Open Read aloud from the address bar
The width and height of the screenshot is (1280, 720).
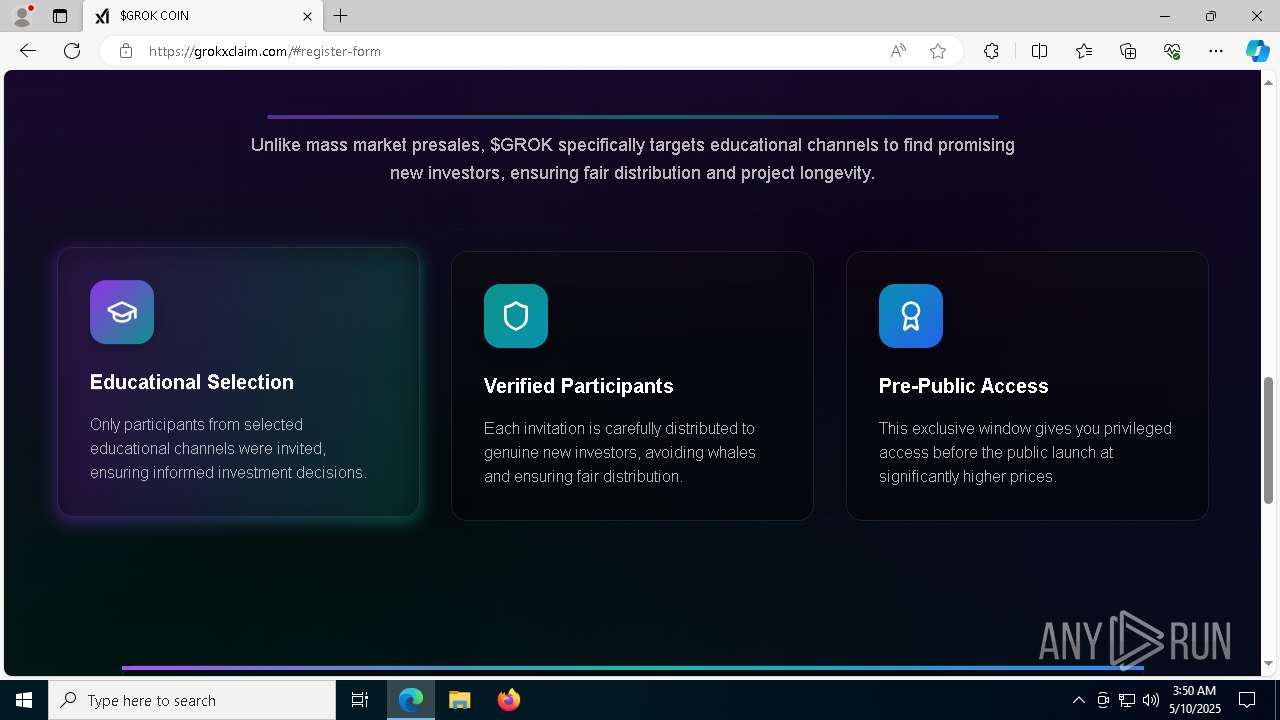click(x=898, y=51)
